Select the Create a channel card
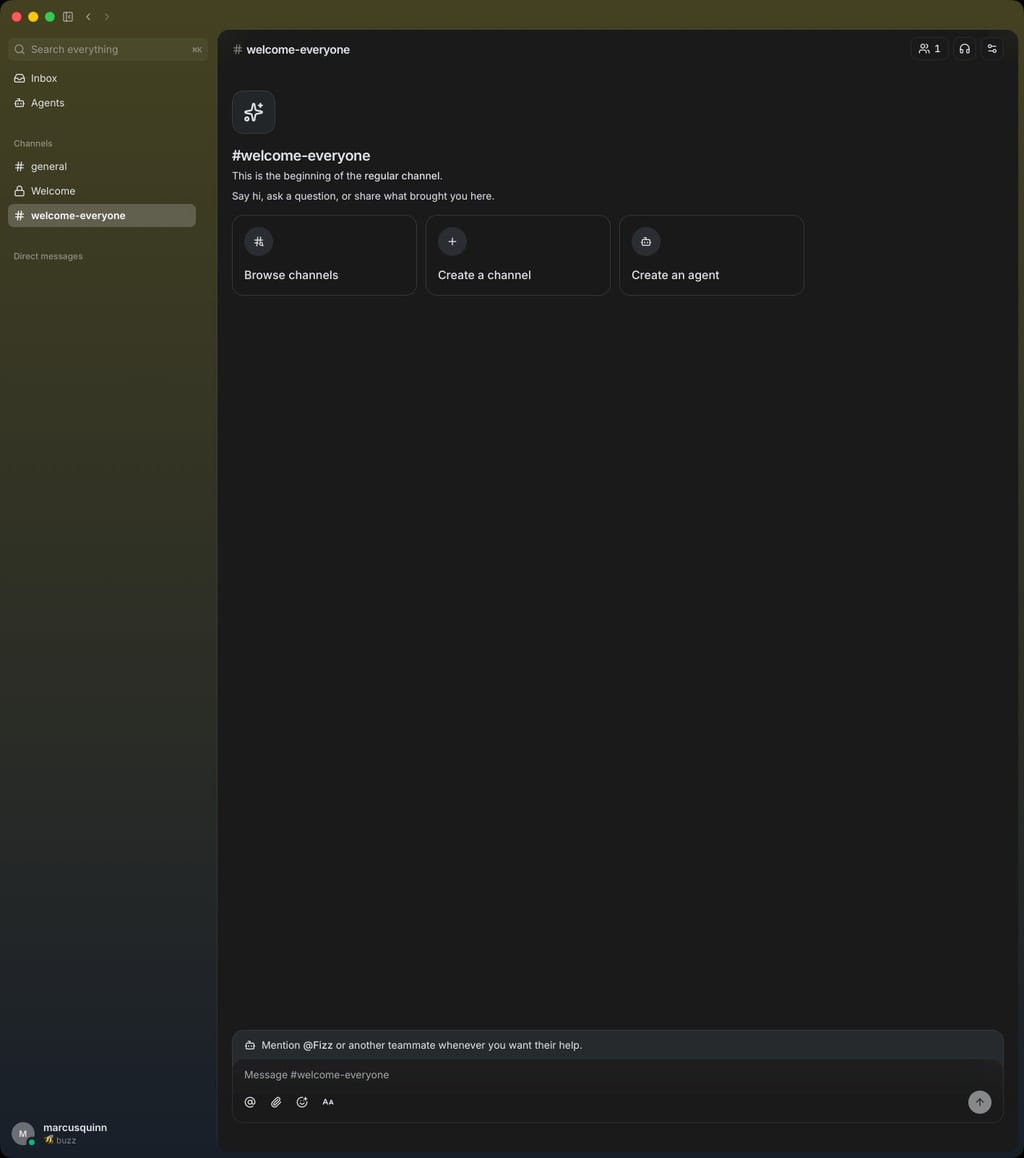The width and height of the screenshot is (1024, 1158). (x=518, y=255)
